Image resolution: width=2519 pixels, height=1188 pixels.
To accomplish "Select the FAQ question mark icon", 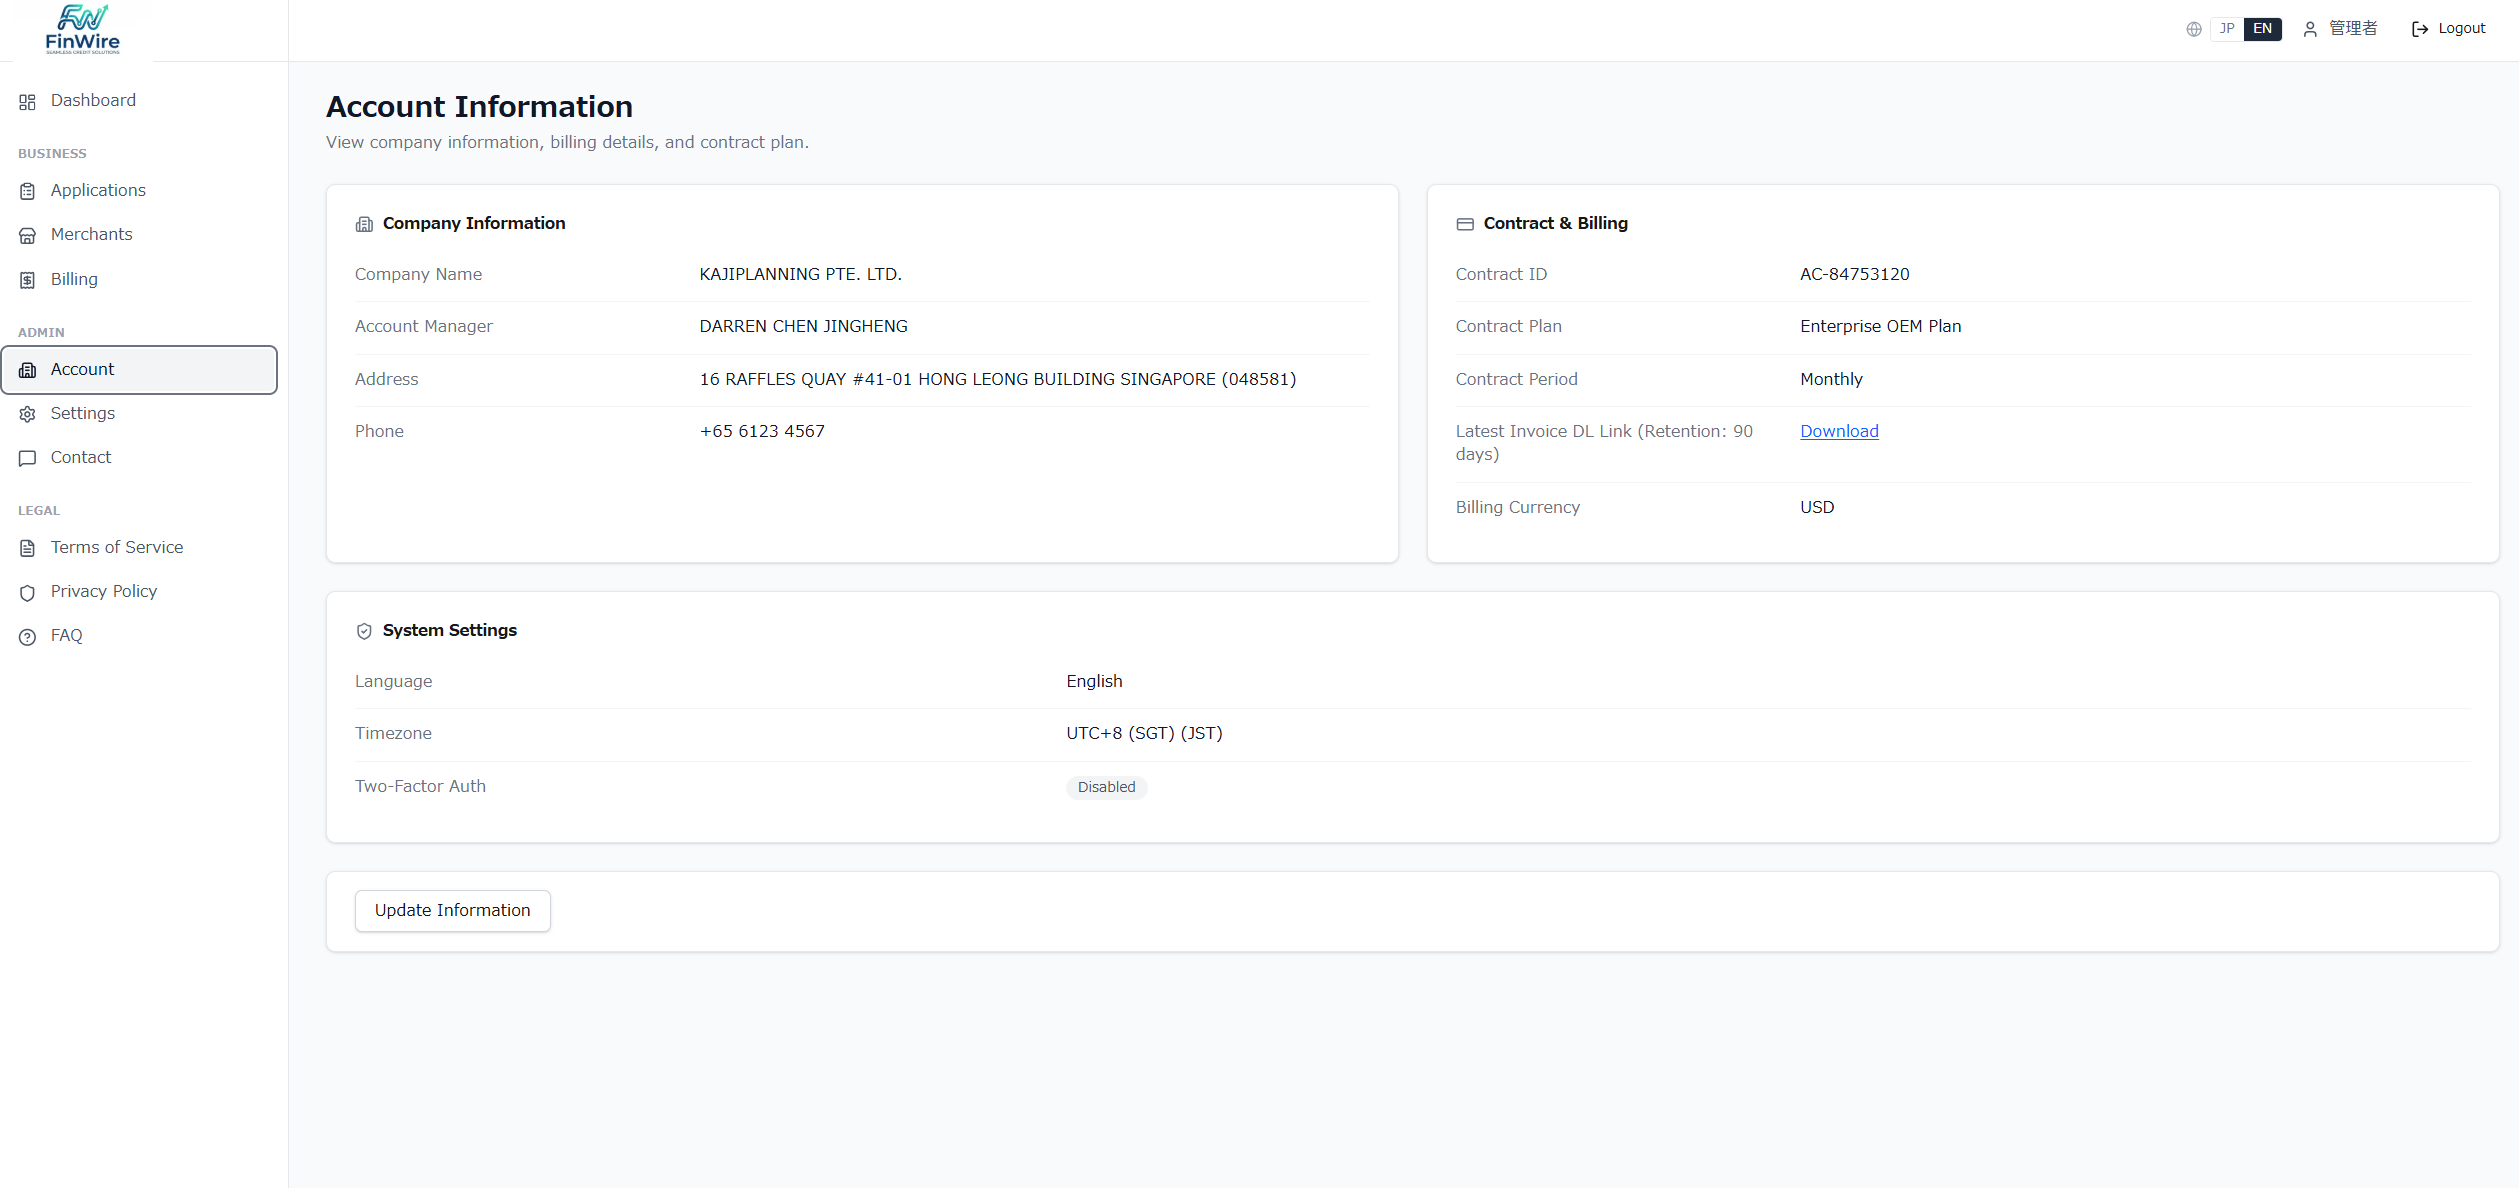I will pos(27,636).
